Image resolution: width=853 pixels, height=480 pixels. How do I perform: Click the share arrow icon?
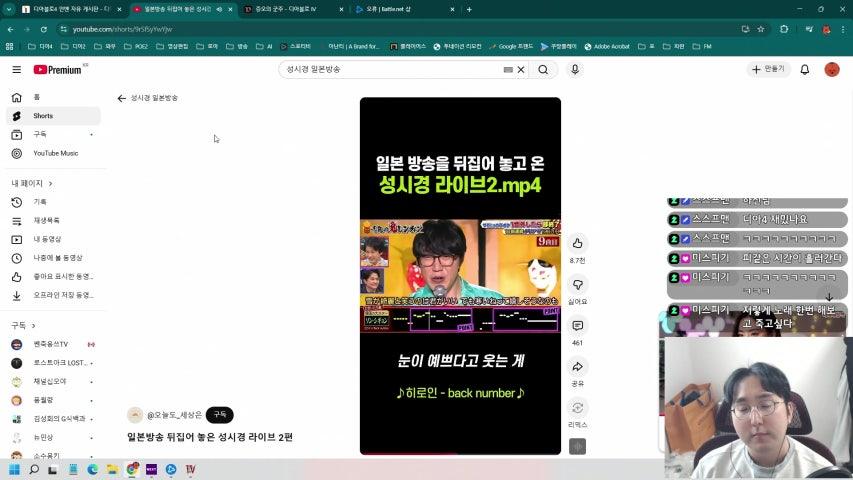point(577,367)
